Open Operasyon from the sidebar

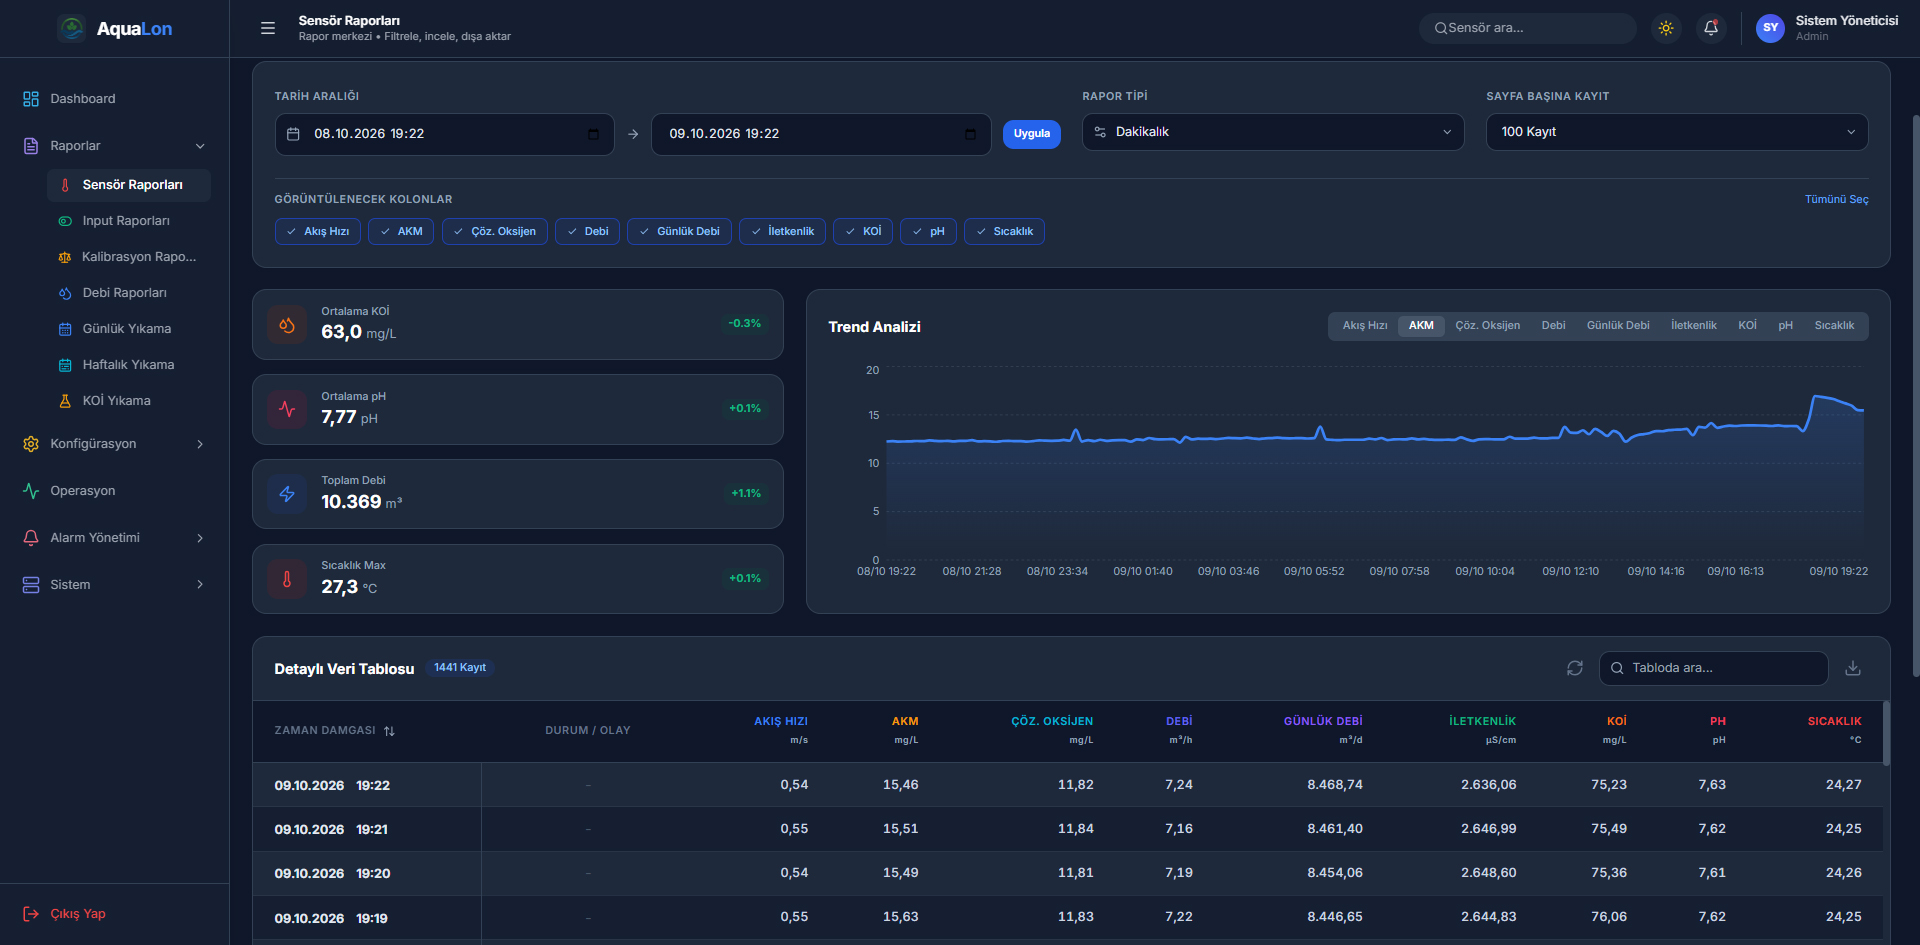114,491
